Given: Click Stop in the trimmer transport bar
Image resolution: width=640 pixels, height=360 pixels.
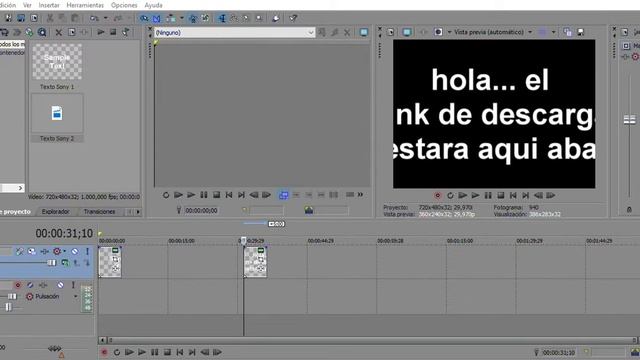Looking at the screenshot, I should pos(216,195).
